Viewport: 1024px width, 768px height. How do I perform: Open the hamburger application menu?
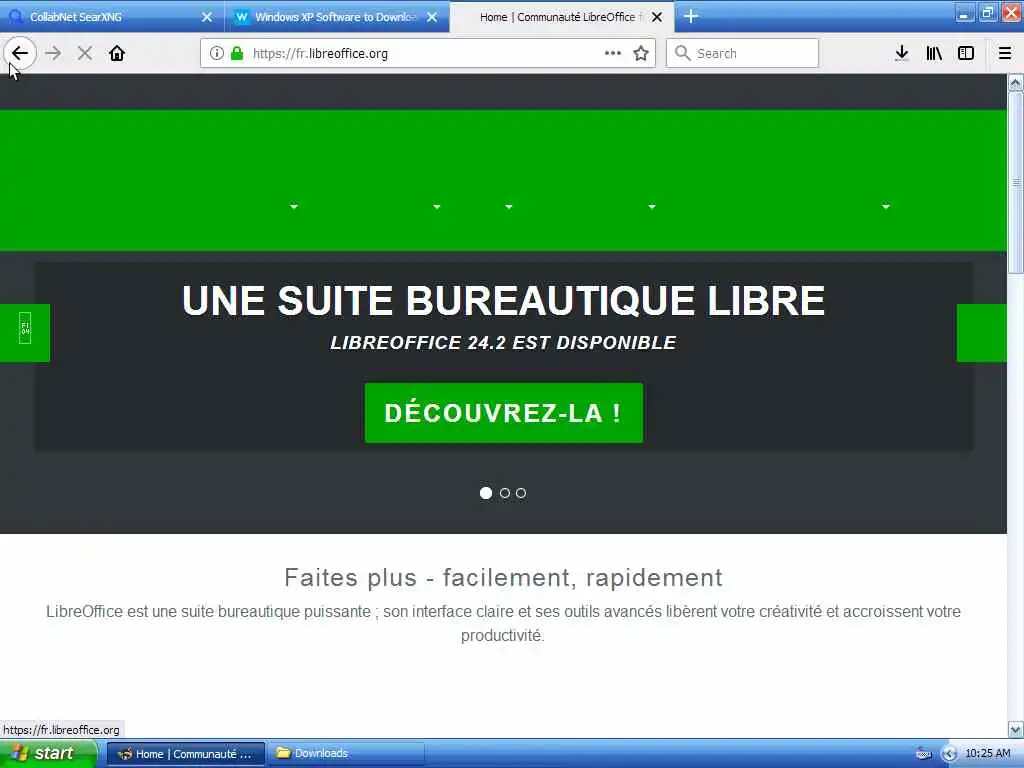point(1004,53)
